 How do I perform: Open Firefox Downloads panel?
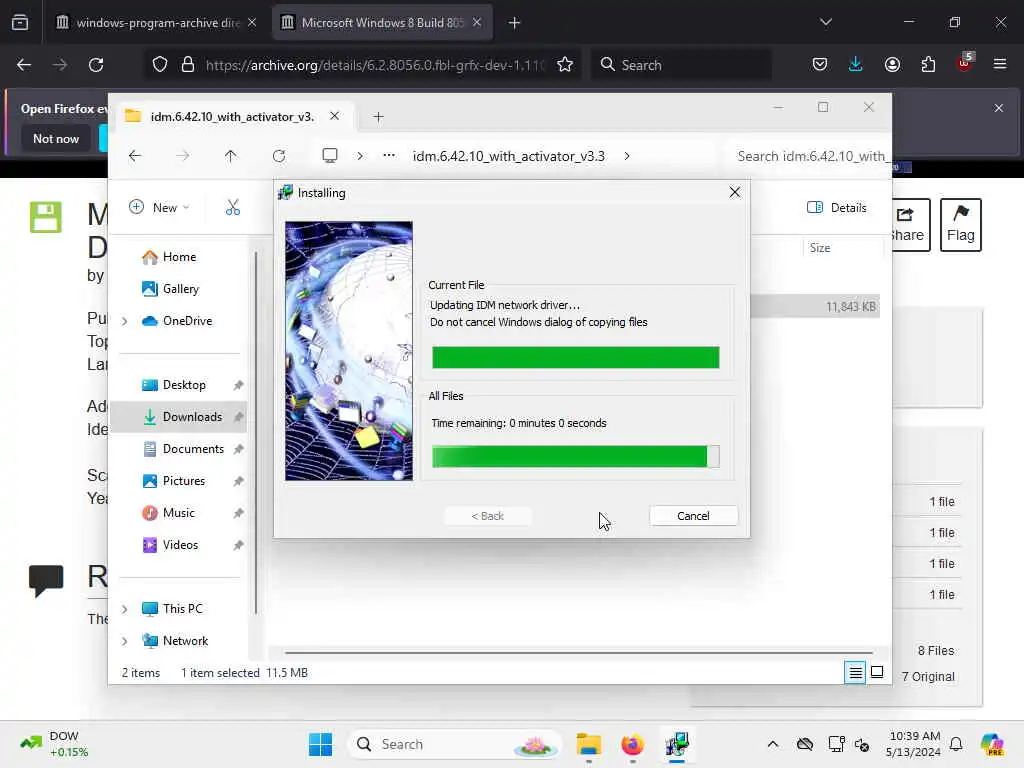(x=856, y=65)
